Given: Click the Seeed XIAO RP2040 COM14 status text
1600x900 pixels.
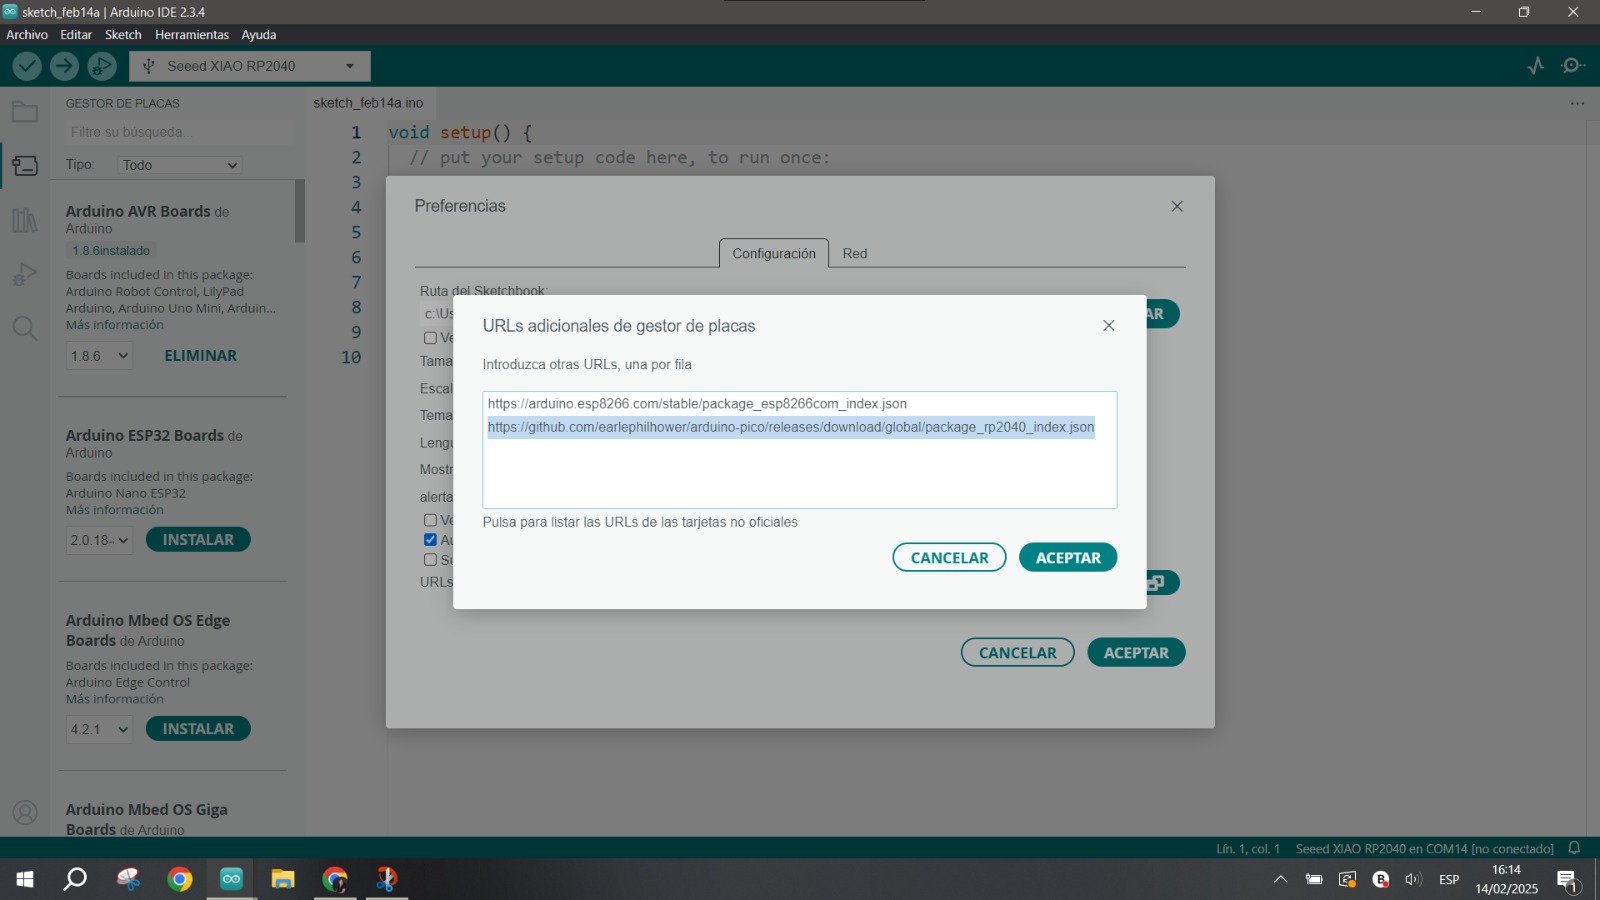Looking at the screenshot, I should pos(1425,849).
